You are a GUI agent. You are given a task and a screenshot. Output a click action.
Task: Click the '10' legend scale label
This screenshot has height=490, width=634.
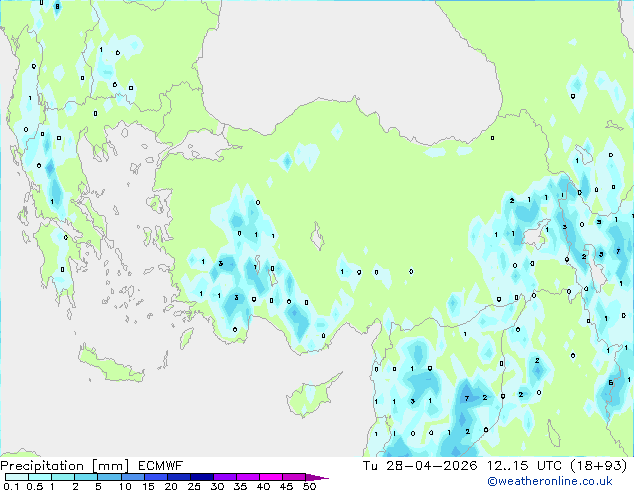(x=125, y=486)
